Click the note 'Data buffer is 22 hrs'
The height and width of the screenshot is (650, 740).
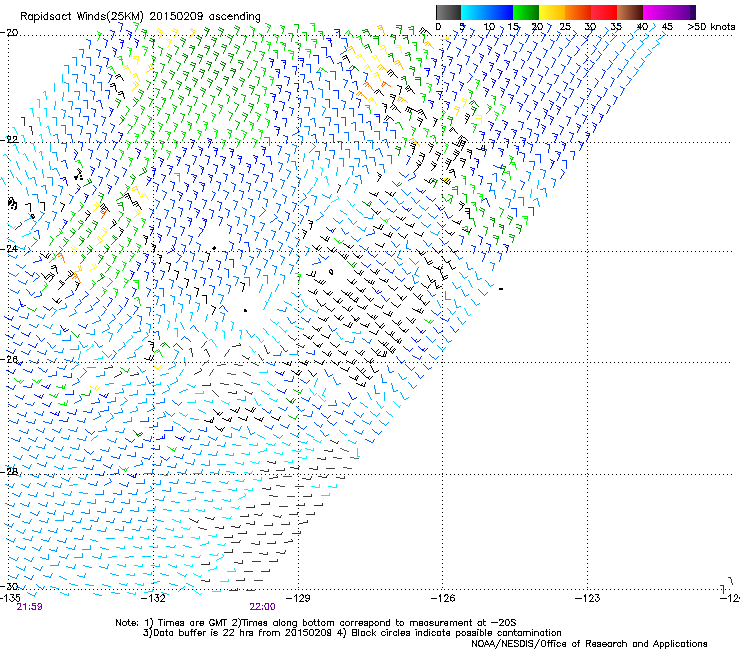click(x=204, y=633)
